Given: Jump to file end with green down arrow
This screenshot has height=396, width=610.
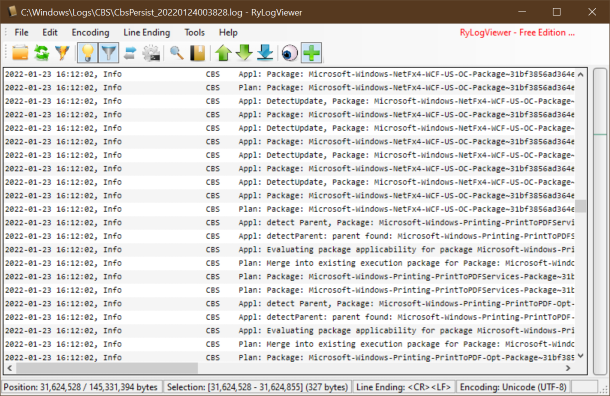Looking at the screenshot, I should (244, 53).
